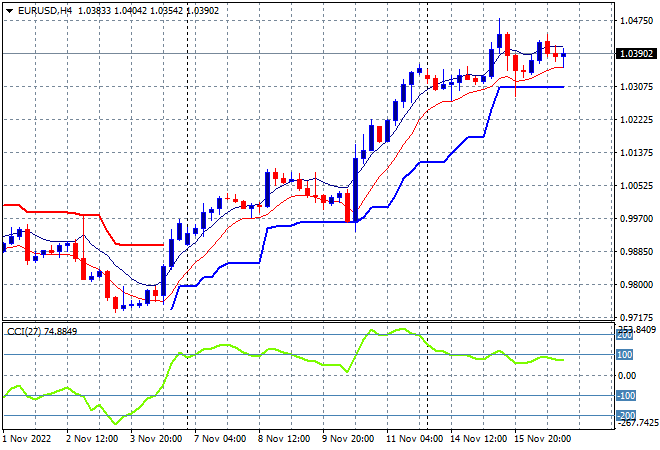
Task: Click the CCI -200 level marker
Action: [x=626, y=415]
